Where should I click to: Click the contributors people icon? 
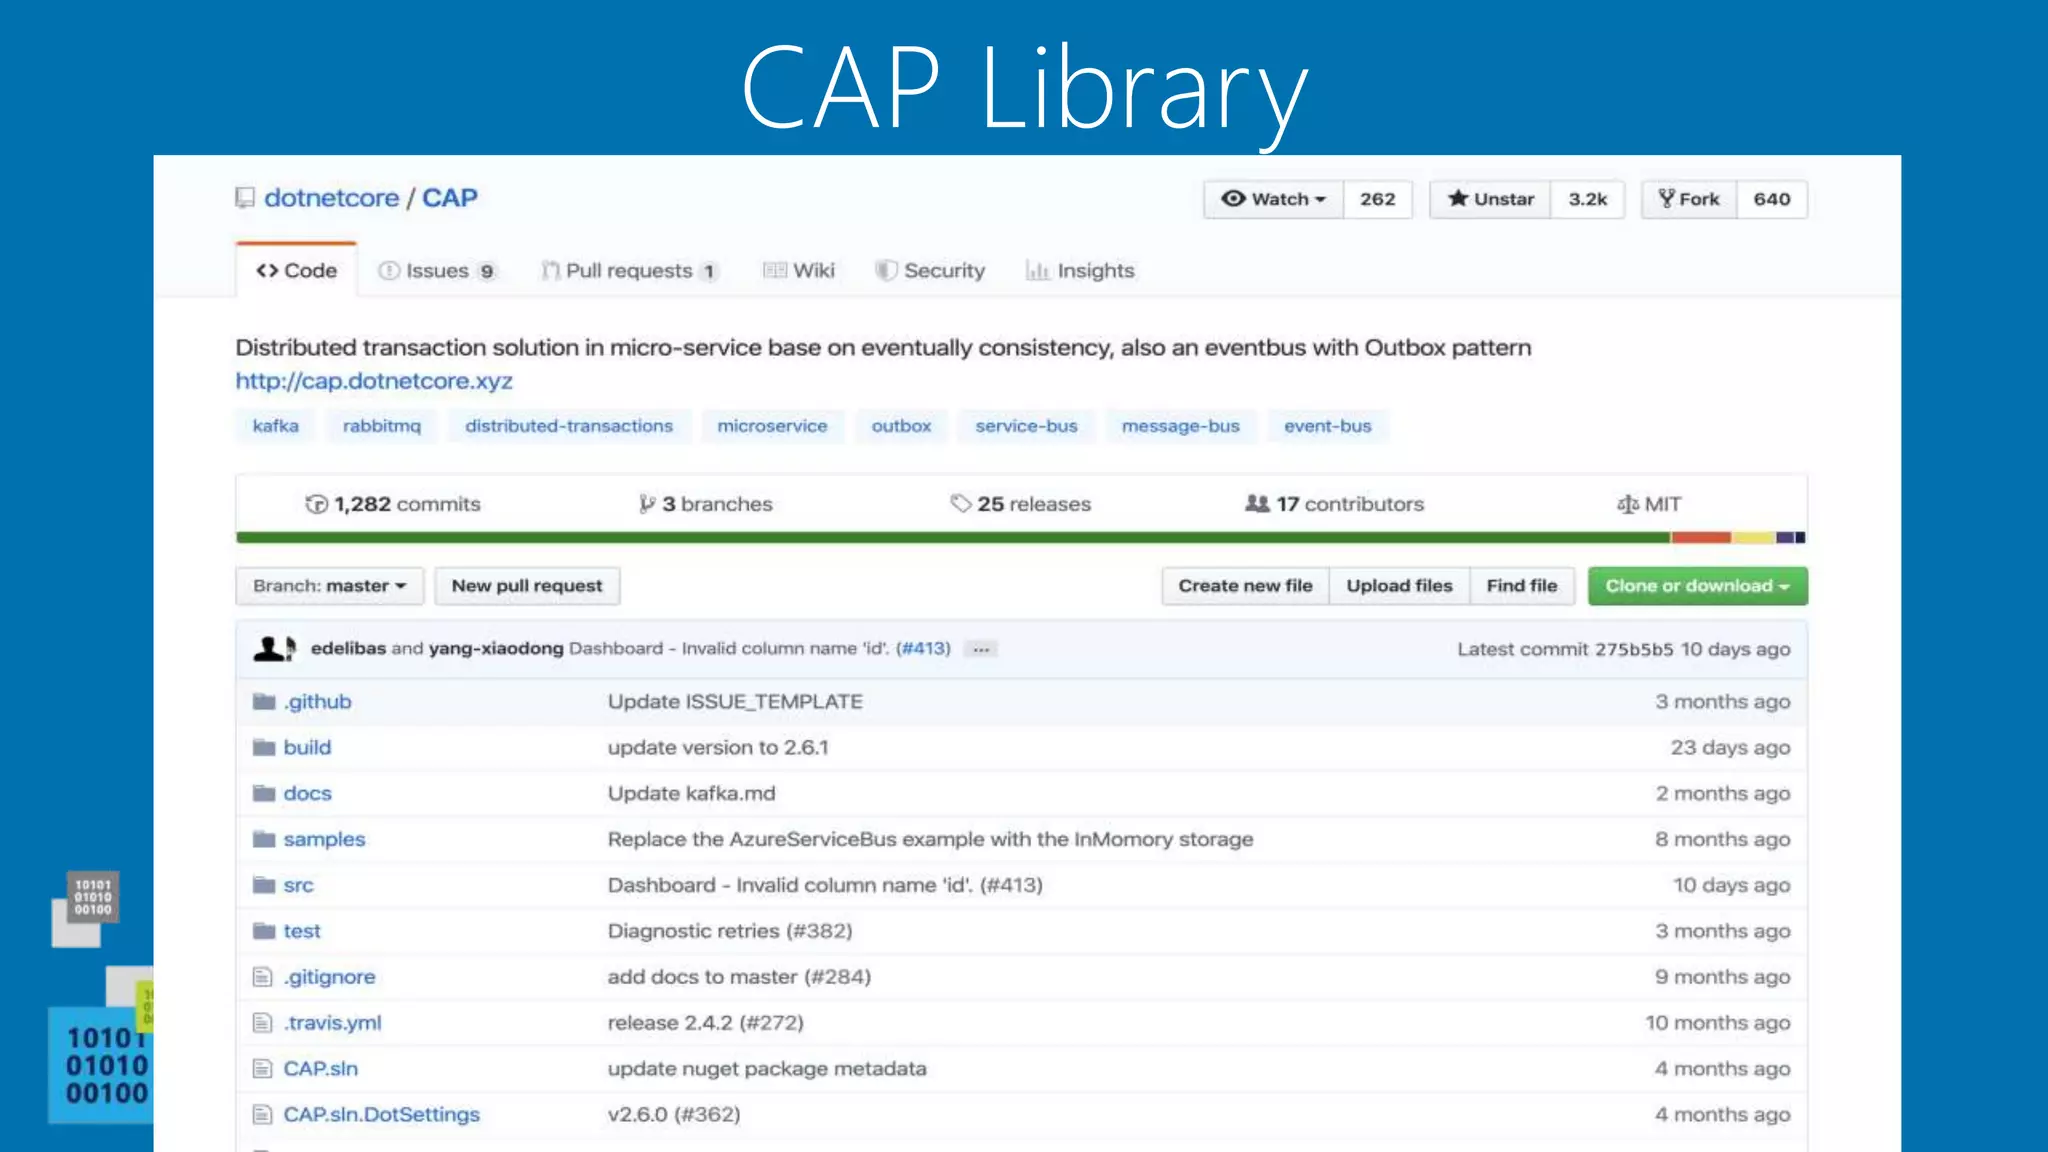(x=1256, y=503)
